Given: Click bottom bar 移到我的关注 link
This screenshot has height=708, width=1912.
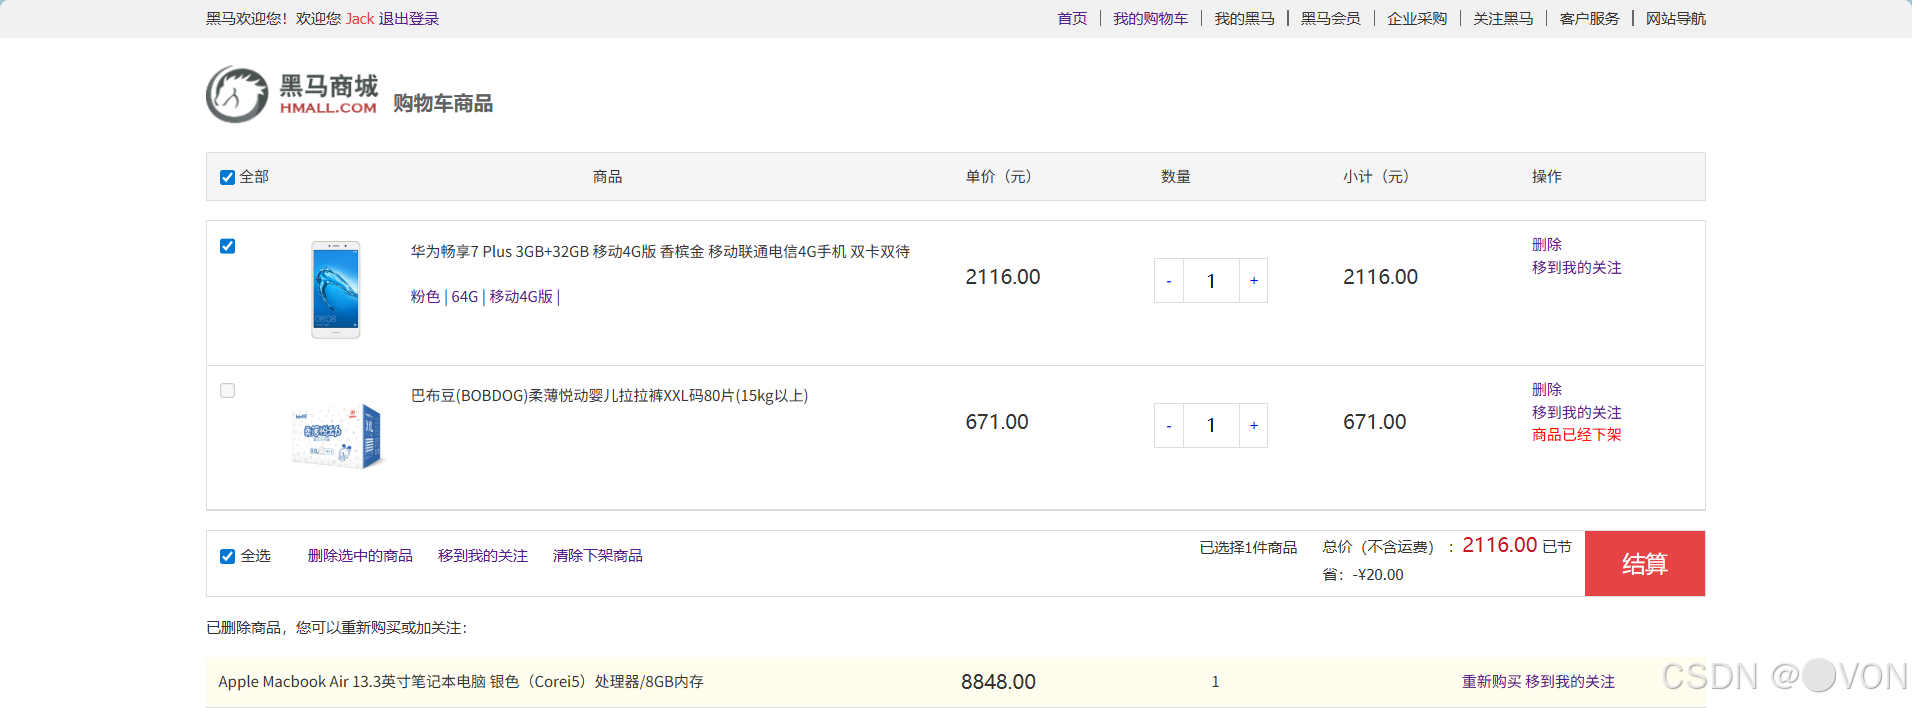Looking at the screenshot, I should tap(483, 556).
